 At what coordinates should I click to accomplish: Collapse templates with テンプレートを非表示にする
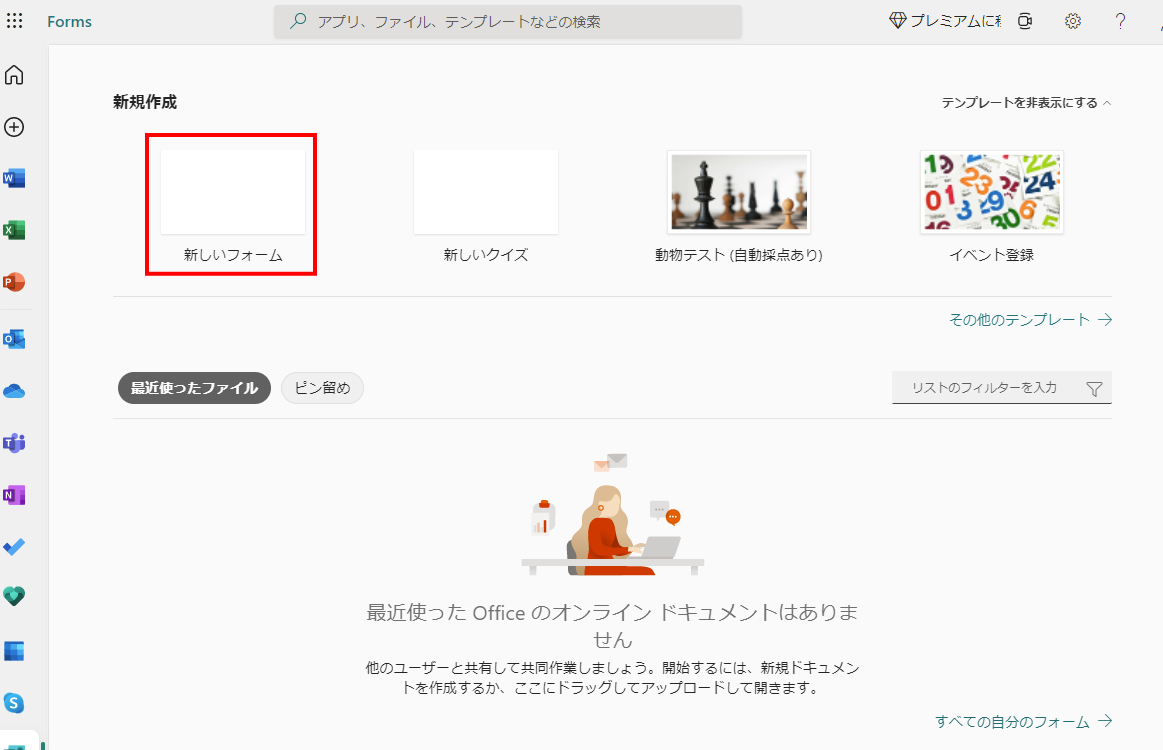(x=1027, y=102)
